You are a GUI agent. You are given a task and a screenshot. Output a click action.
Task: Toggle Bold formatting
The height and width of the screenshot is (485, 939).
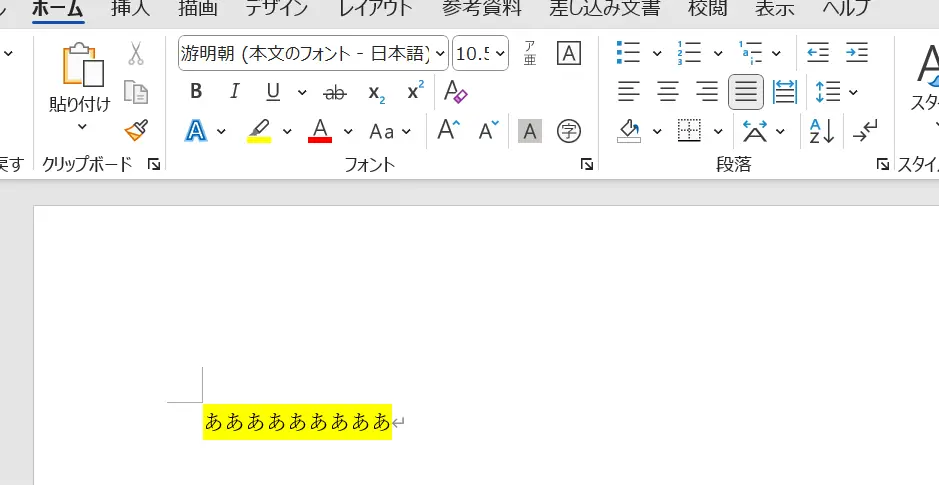click(196, 92)
